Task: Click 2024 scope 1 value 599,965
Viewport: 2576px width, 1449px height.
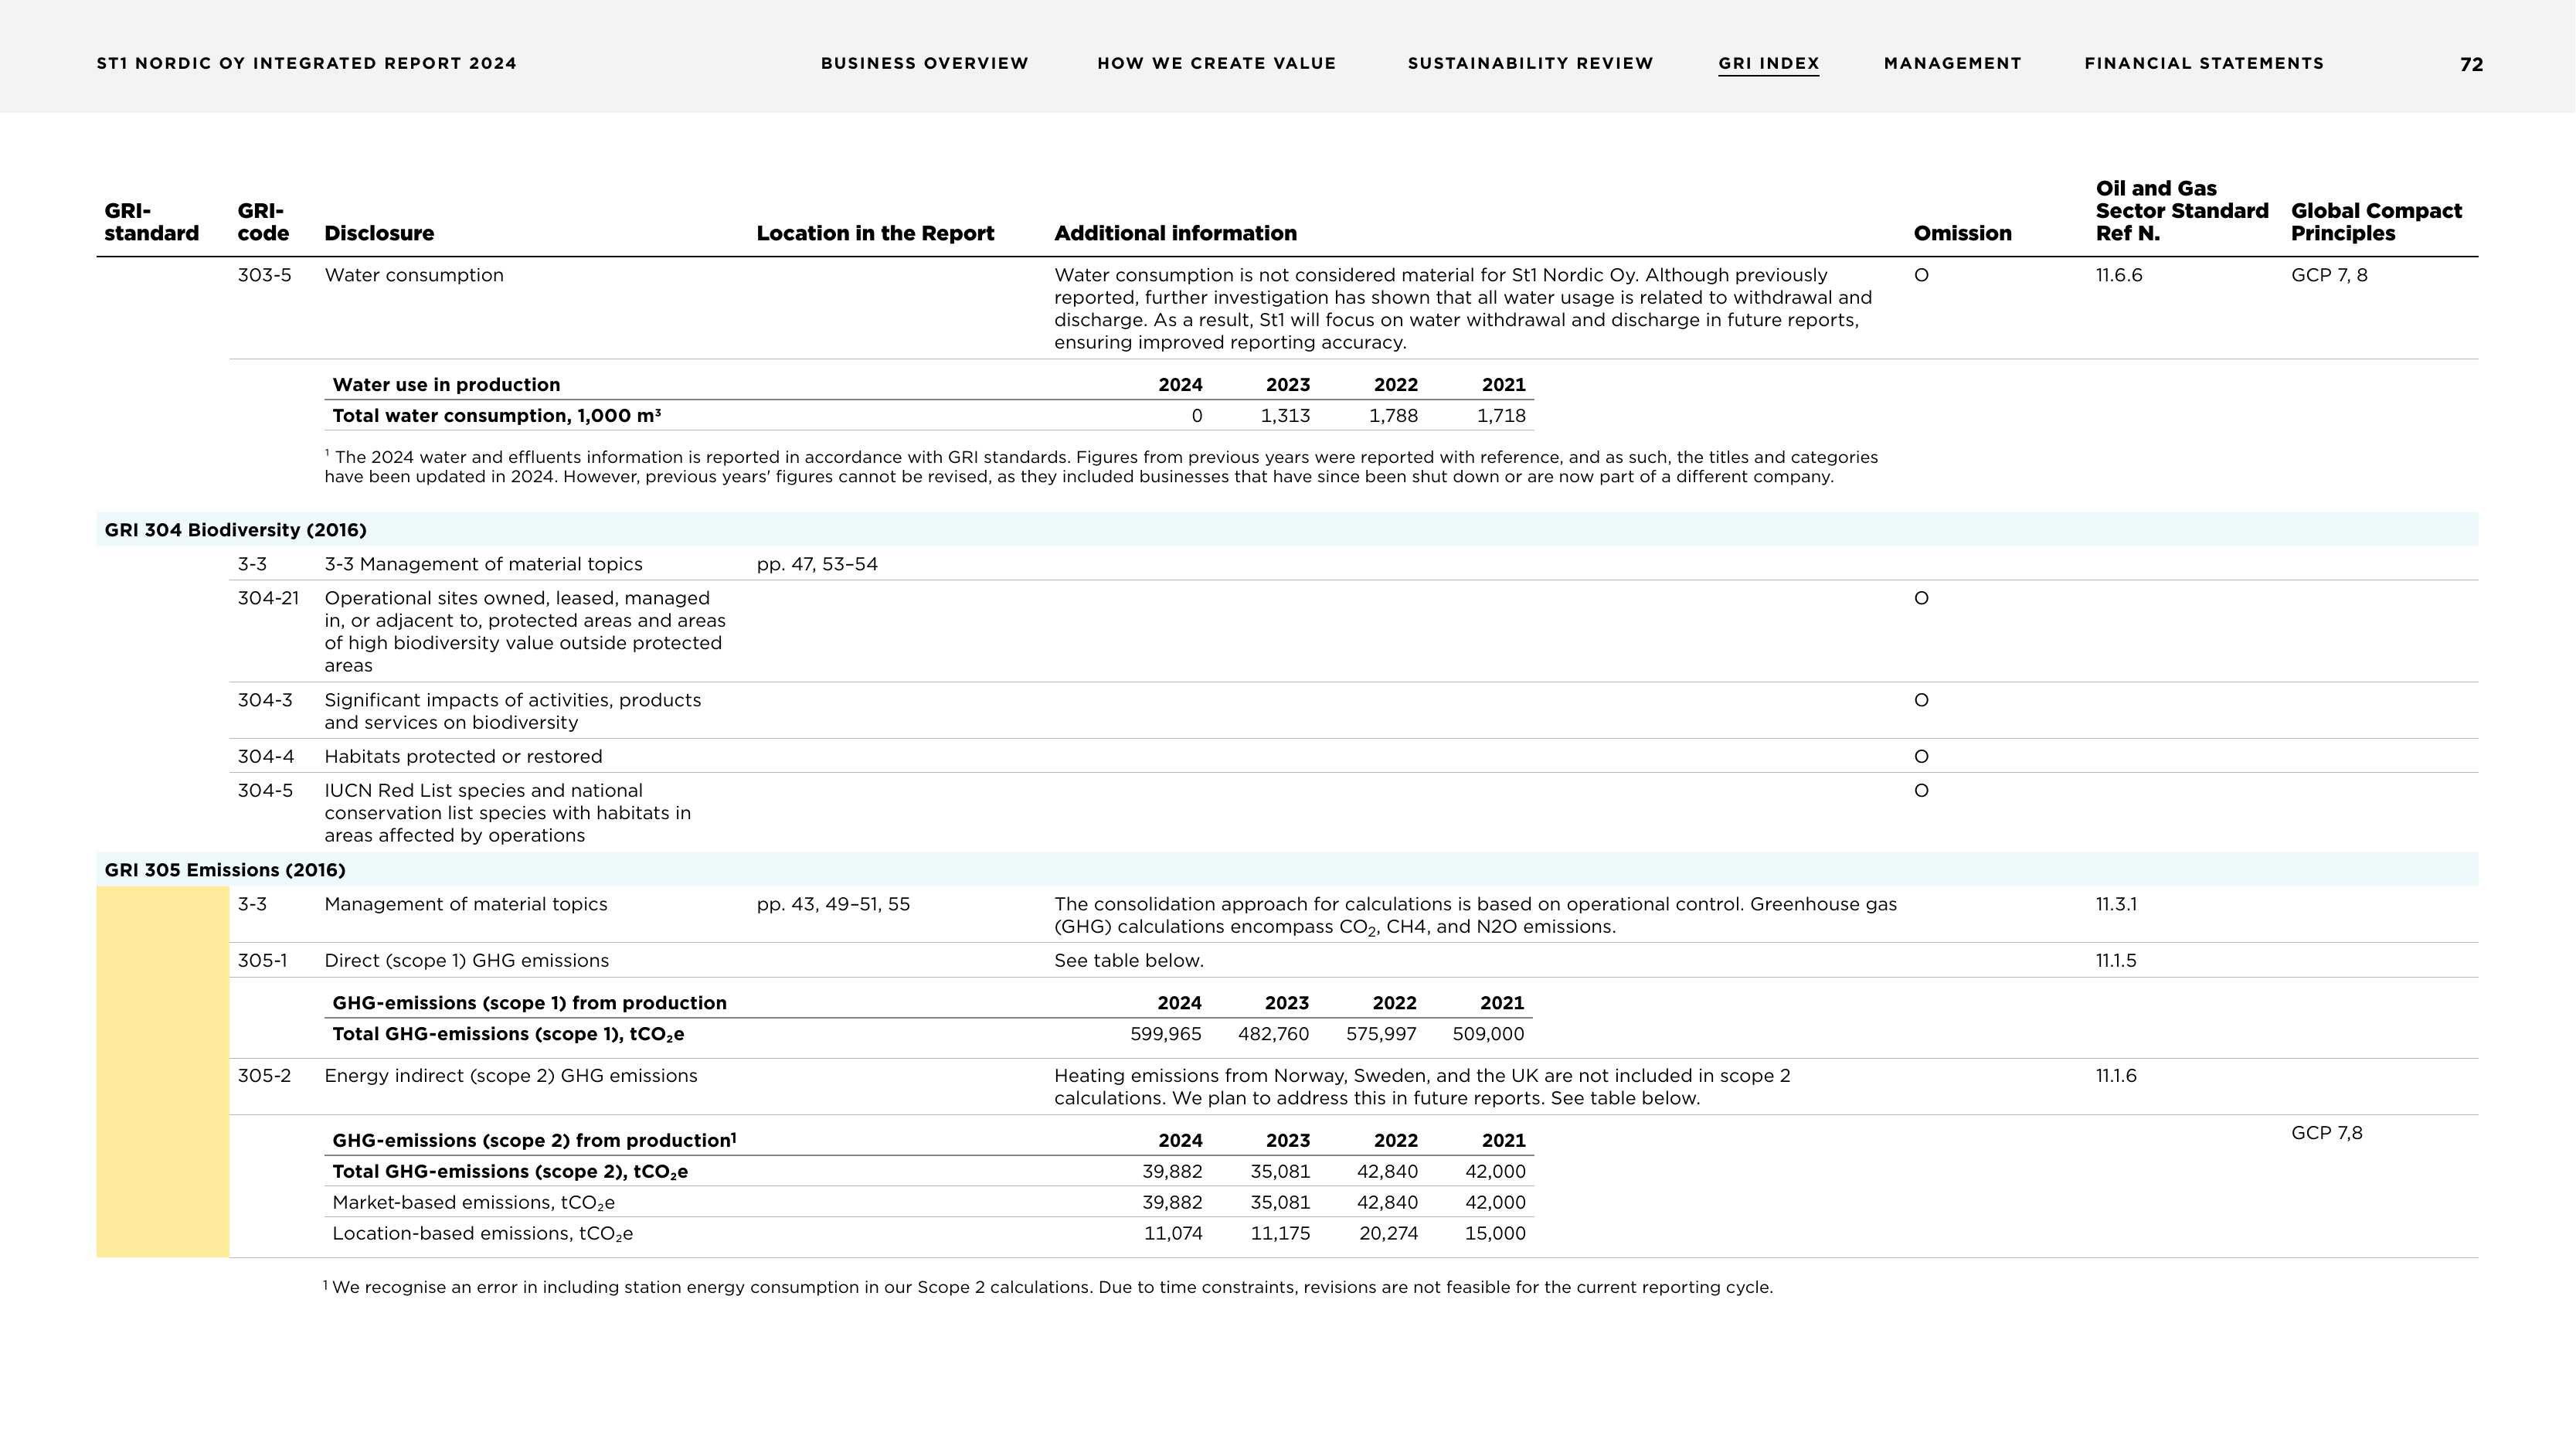Action: (1165, 1034)
